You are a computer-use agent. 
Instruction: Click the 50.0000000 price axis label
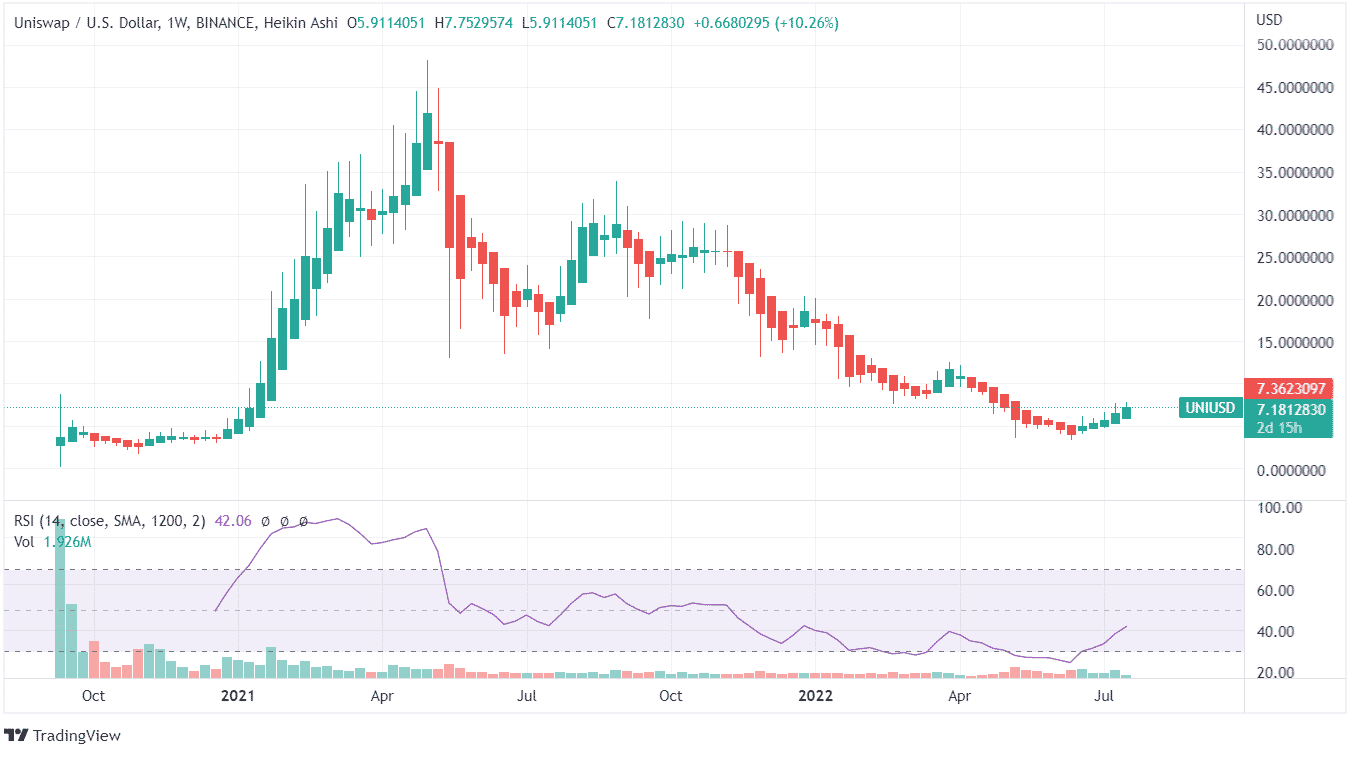tap(1295, 45)
